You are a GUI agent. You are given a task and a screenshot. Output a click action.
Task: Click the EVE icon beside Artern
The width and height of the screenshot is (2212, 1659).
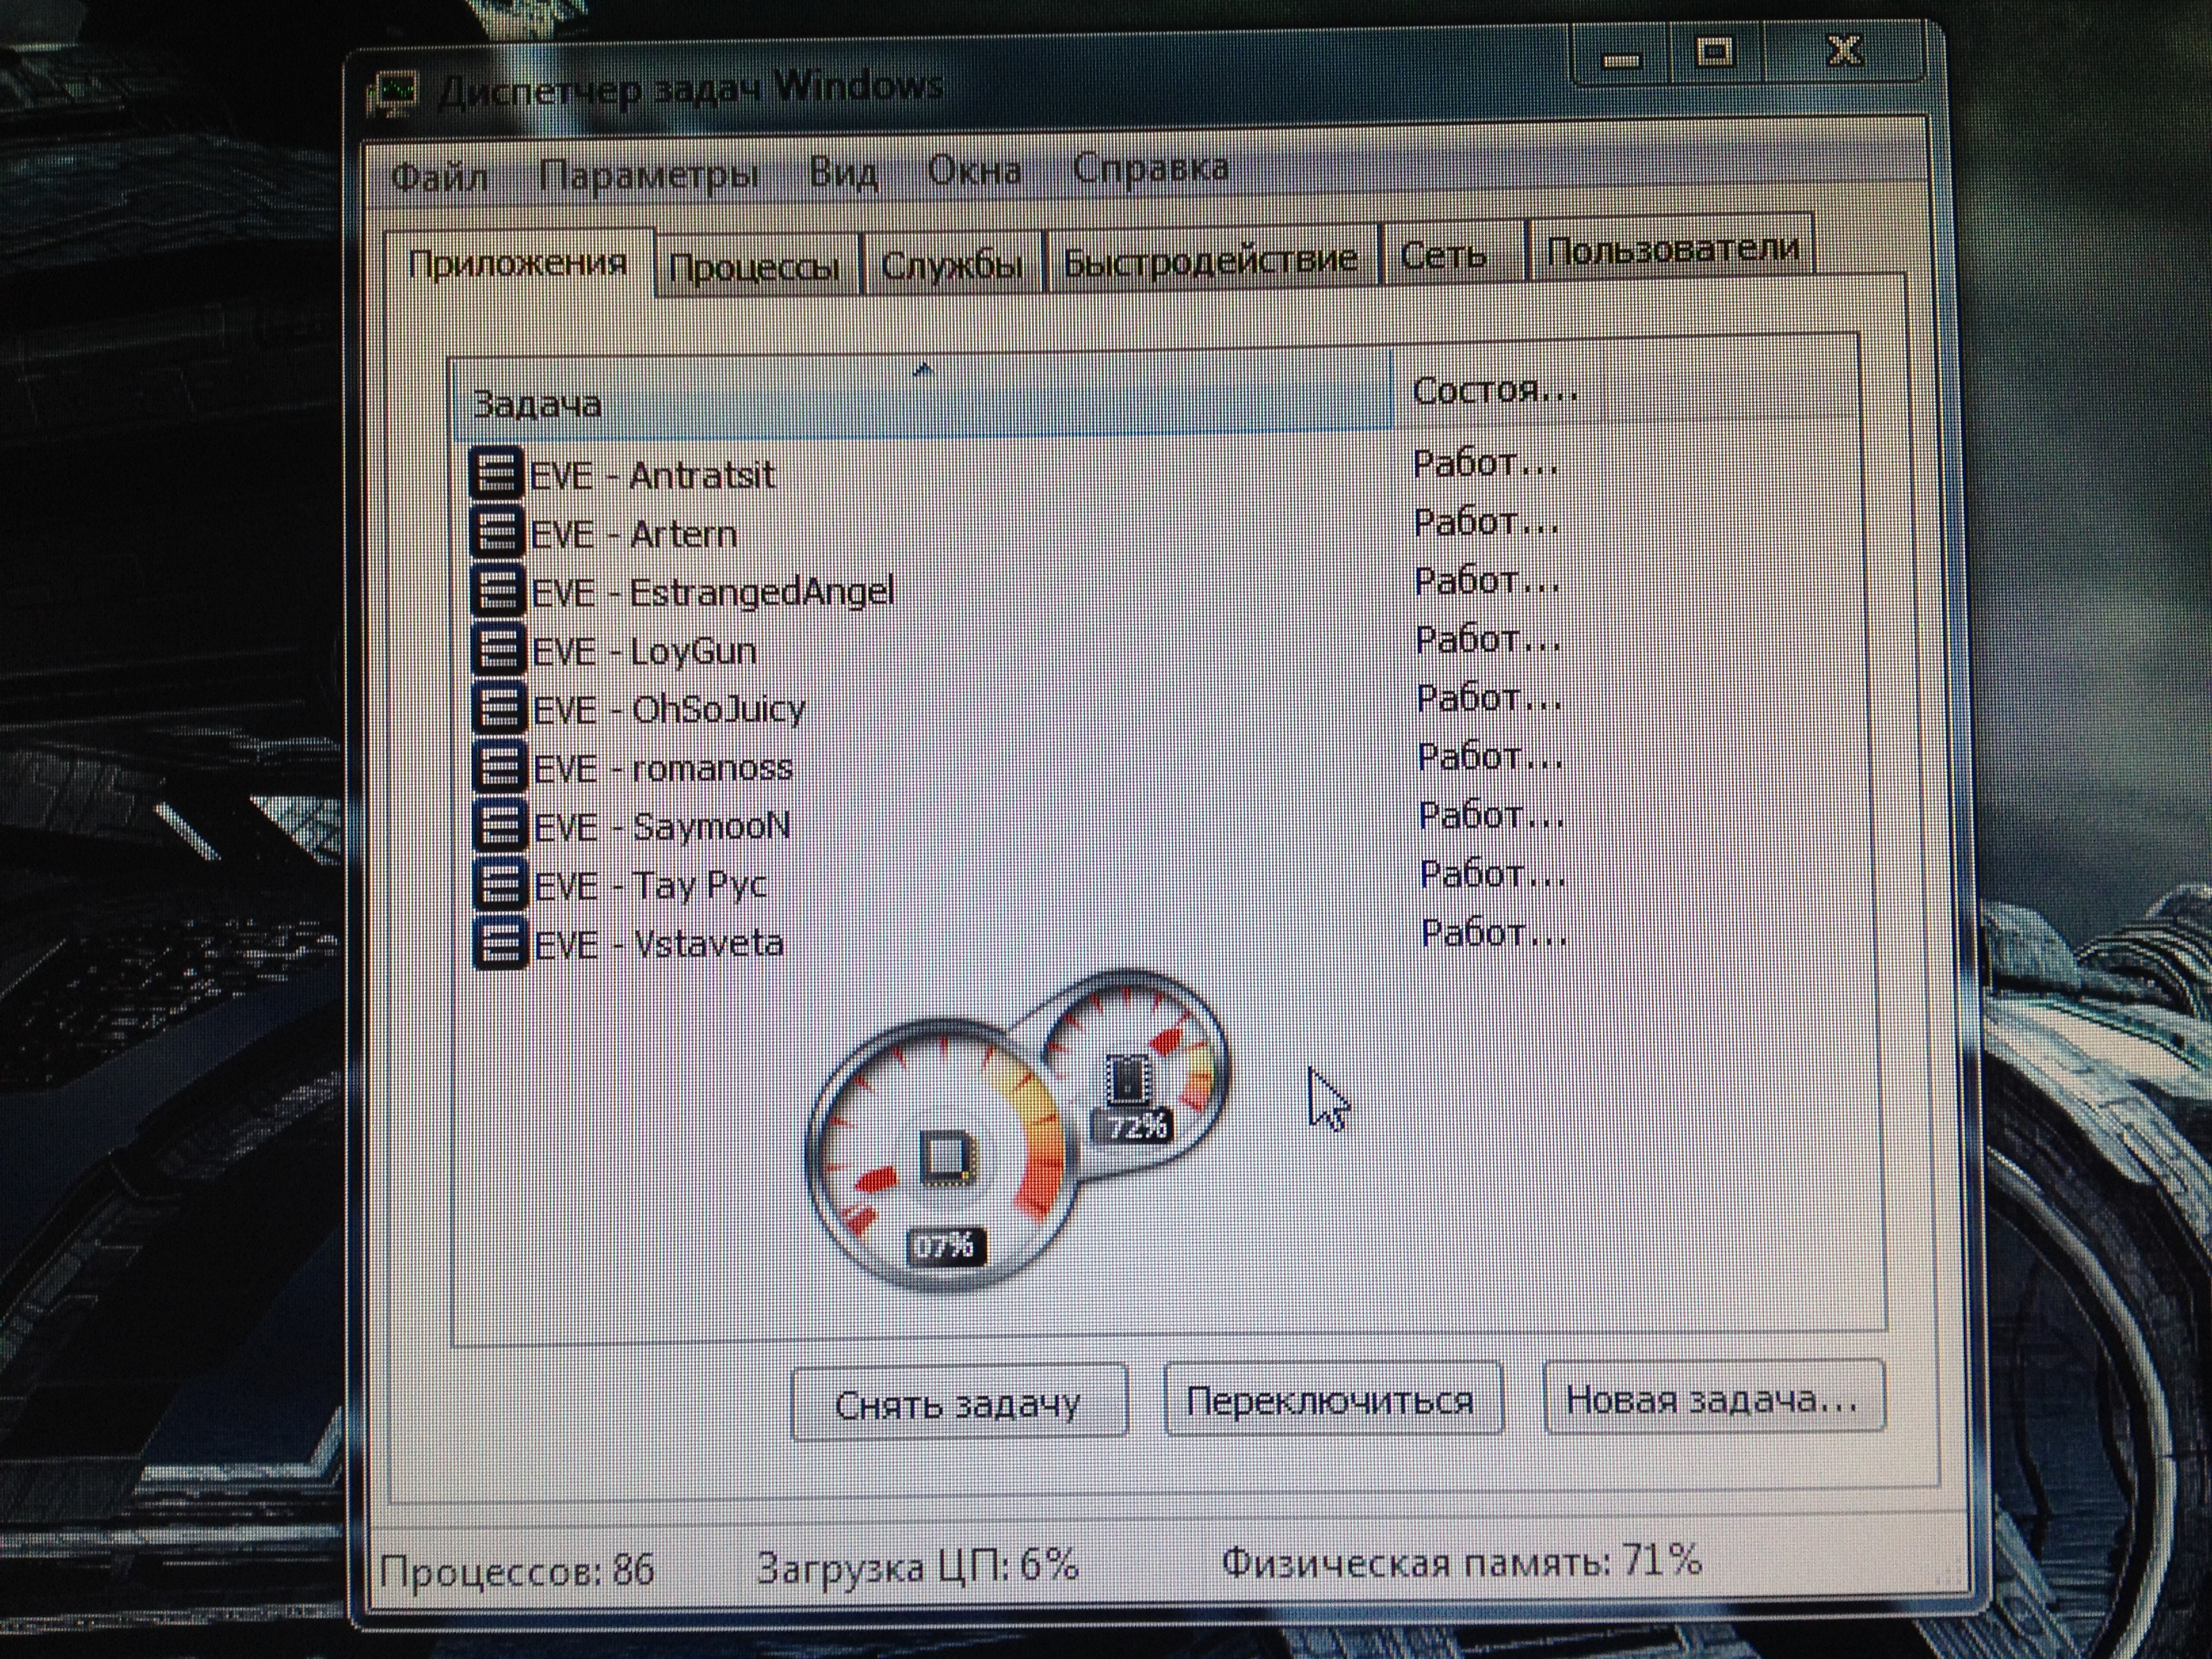497,532
